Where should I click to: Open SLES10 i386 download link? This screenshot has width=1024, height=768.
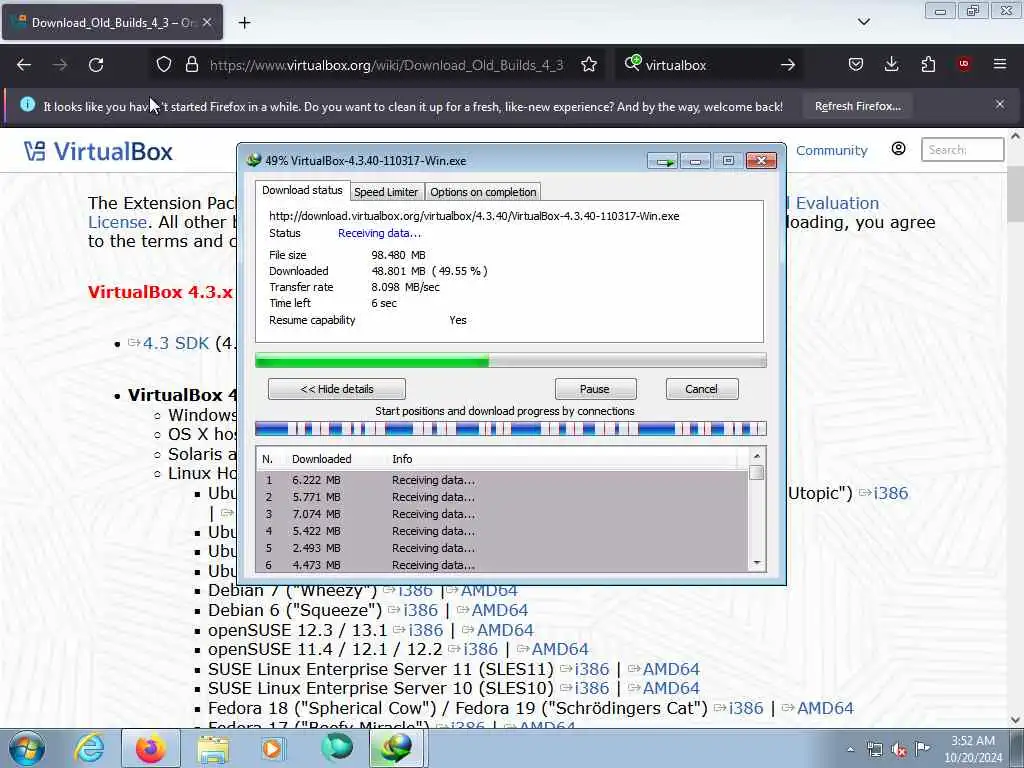click(x=592, y=688)
